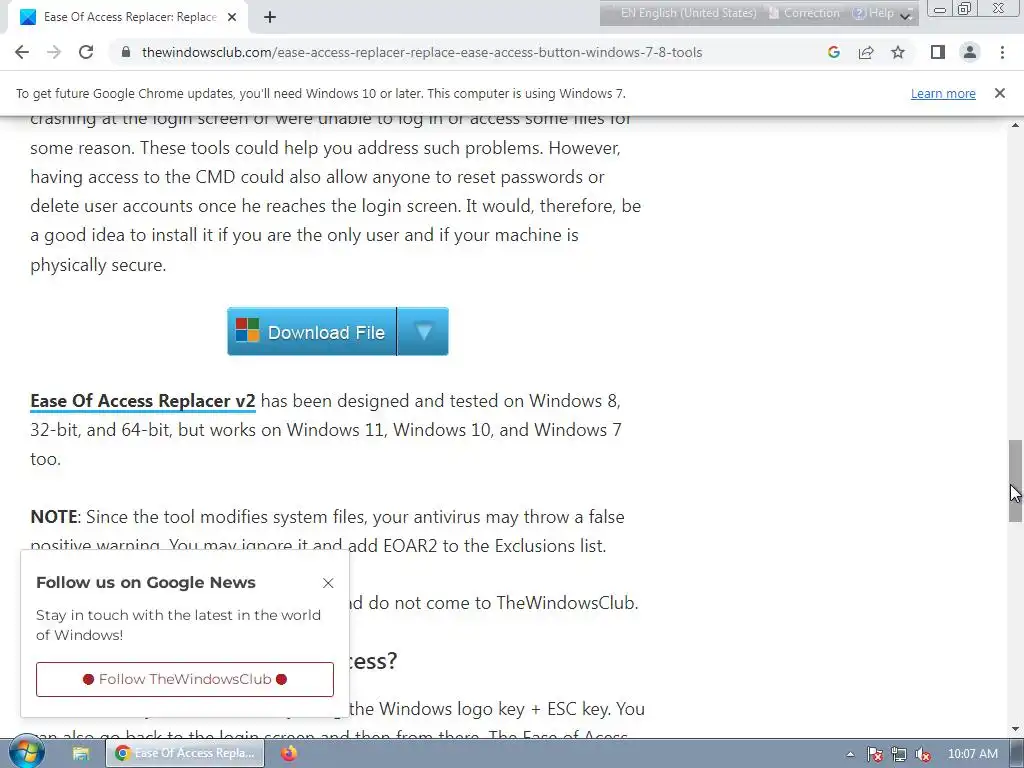Open the 10:07 AM clock
The image size is (1024, 768).
click(972, 754)
